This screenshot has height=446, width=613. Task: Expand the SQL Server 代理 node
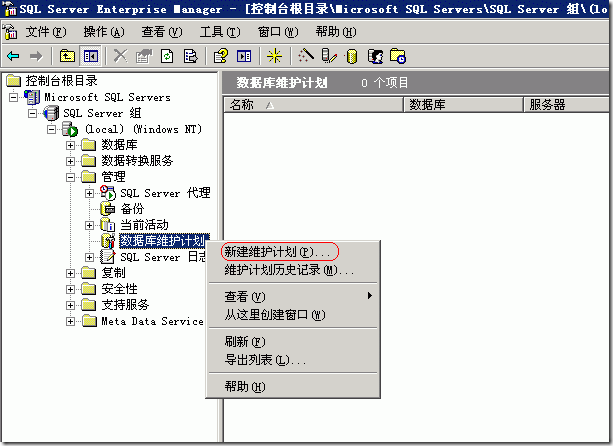coord(90,193)
